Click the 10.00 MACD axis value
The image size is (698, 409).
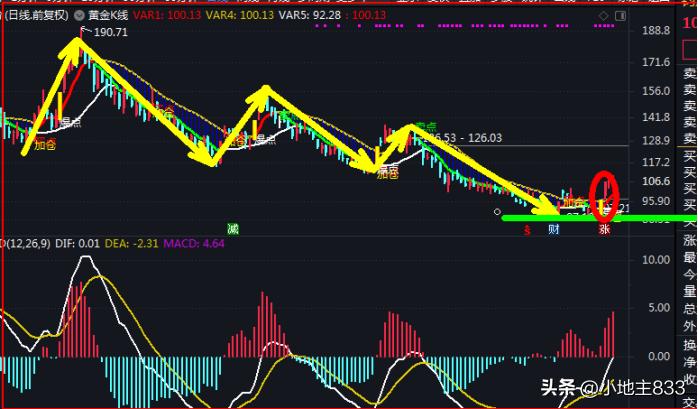656,260
